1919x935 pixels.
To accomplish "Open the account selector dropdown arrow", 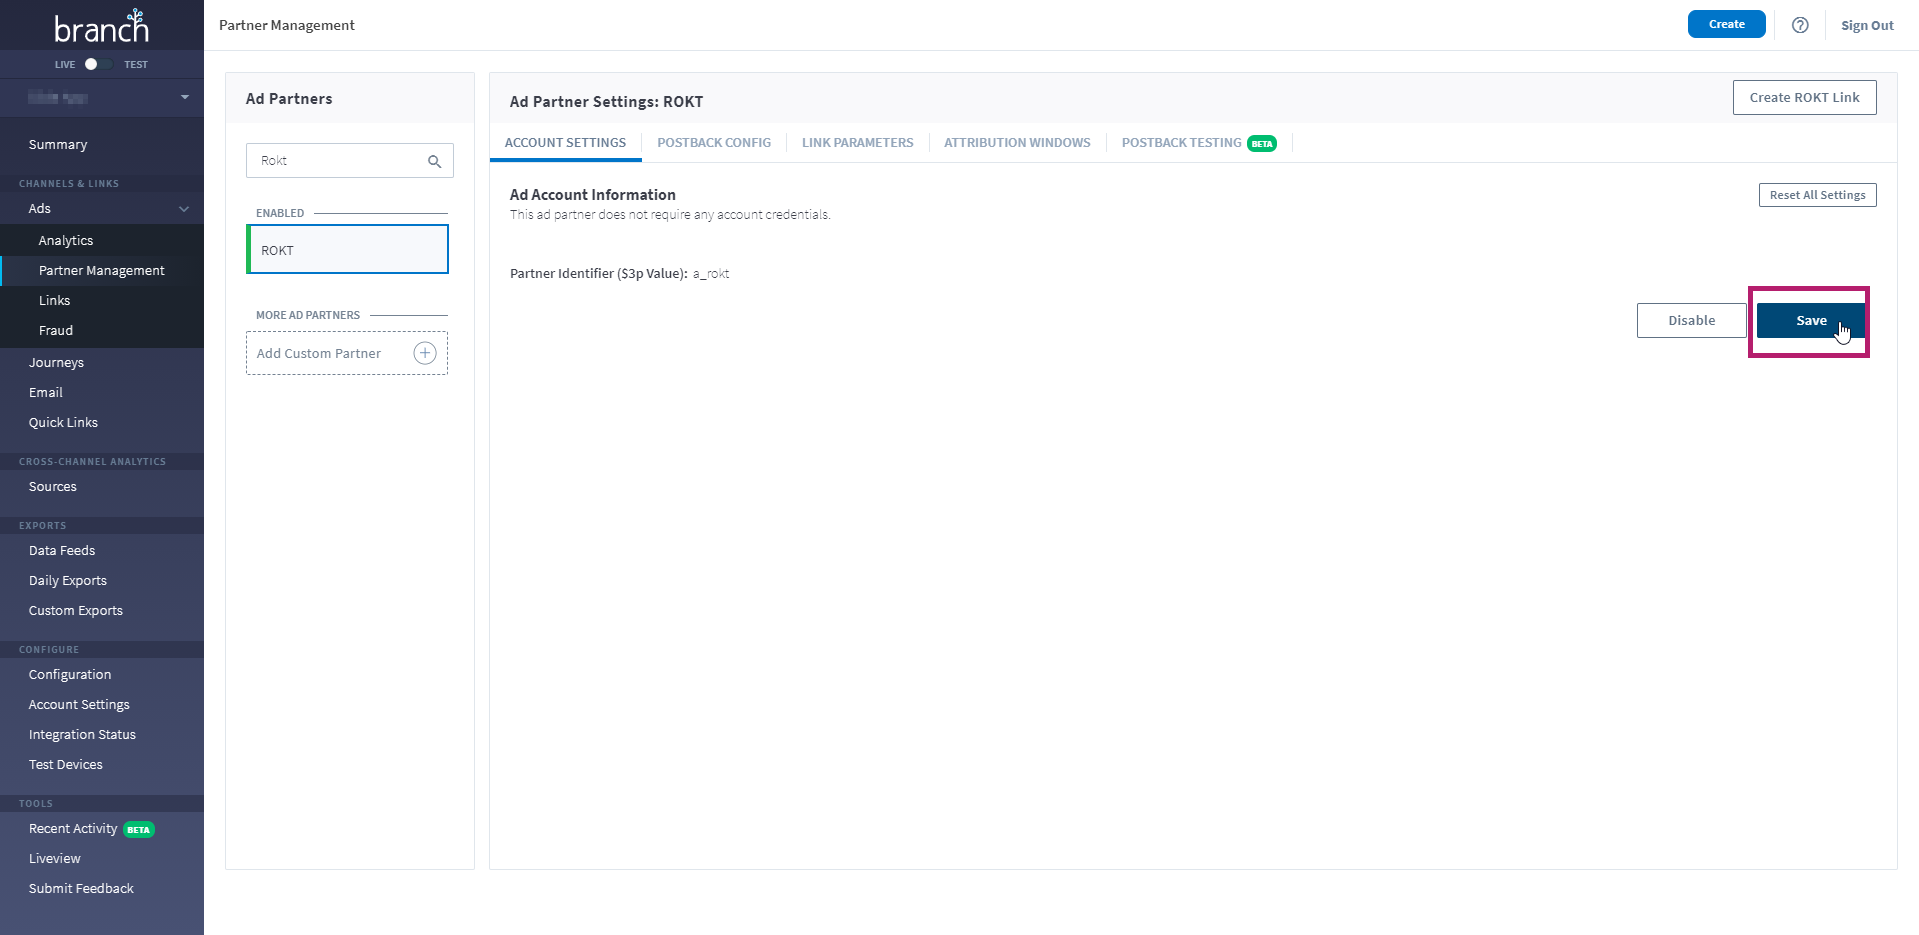I will tap(184, 97).
